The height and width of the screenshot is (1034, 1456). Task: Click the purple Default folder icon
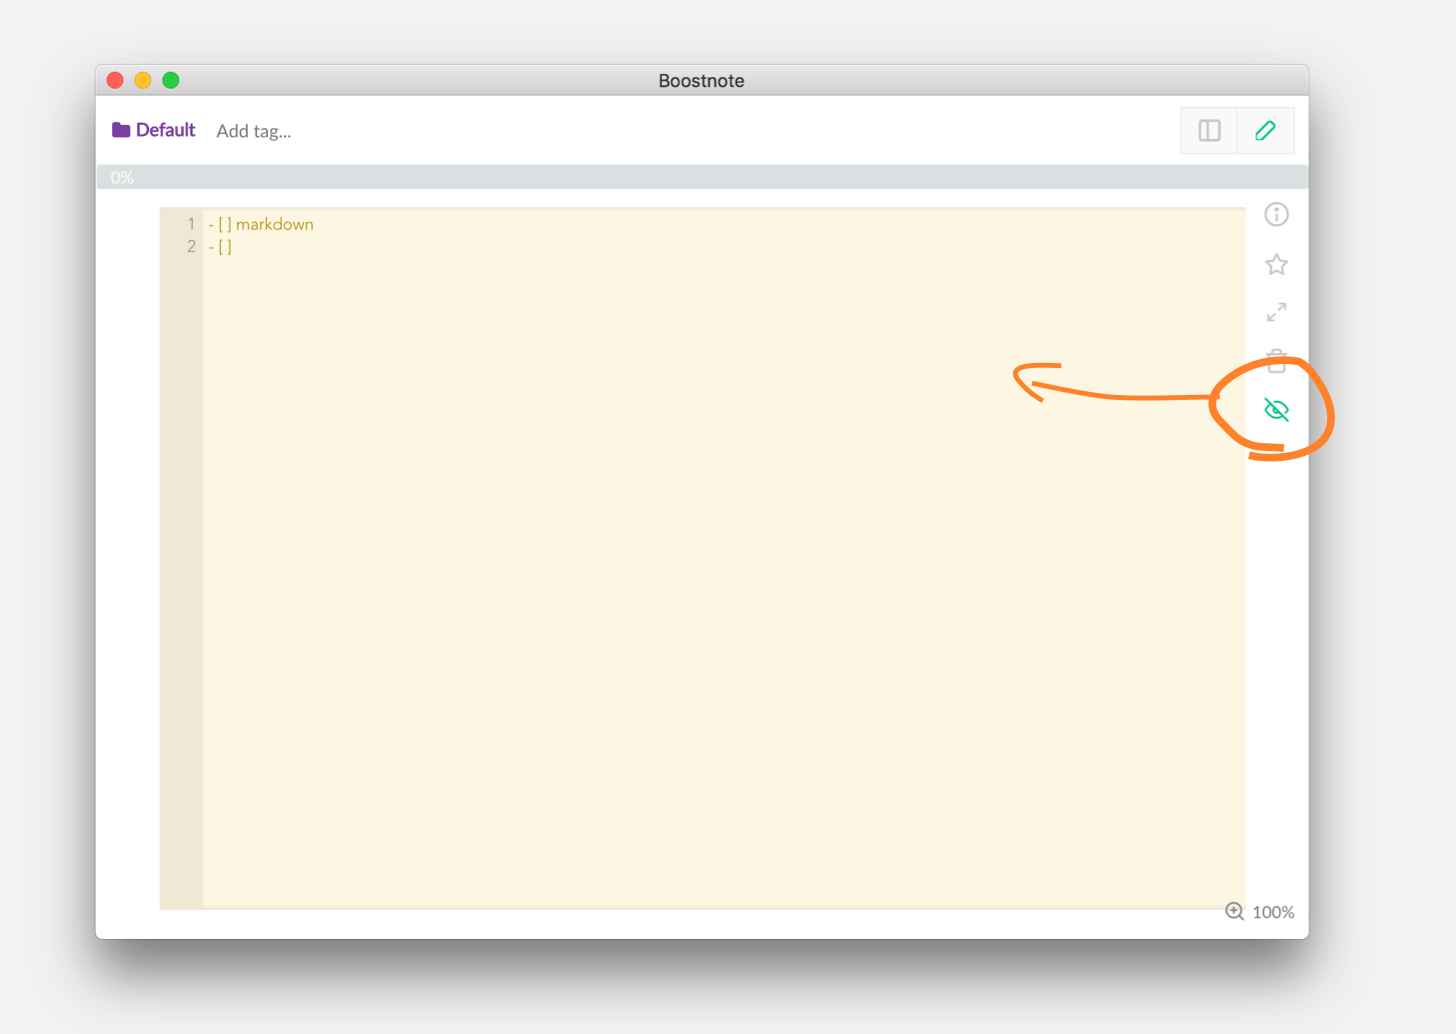click(121, 130)
